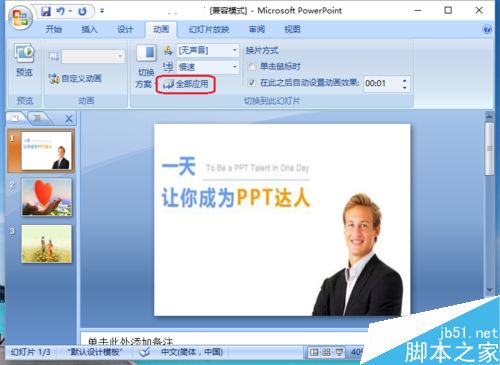Click the transition sound icon
The width and height of the screenshot is (500, 365).
(168, 50)
